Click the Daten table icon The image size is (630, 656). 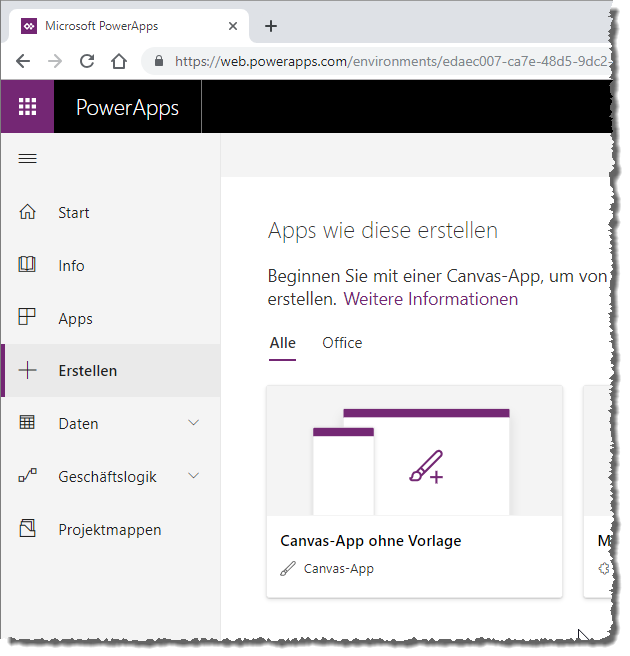28,423
